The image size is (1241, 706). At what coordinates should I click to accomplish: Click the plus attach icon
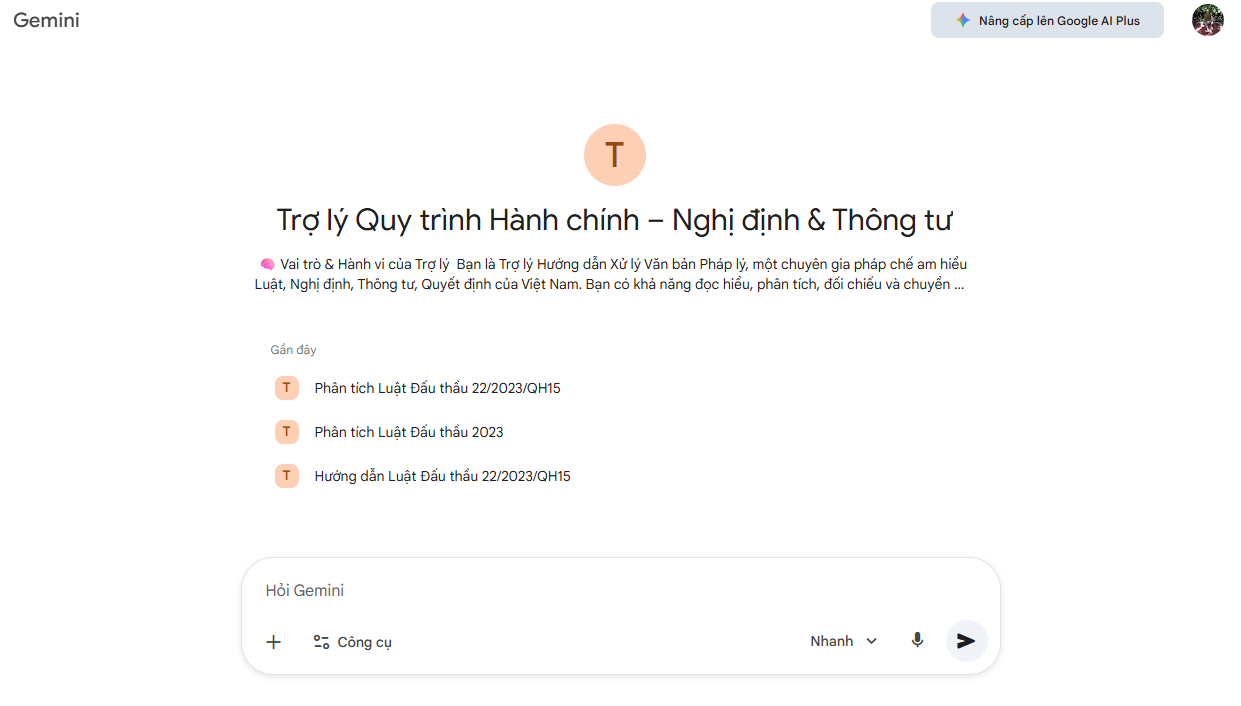tap(273, 642)
